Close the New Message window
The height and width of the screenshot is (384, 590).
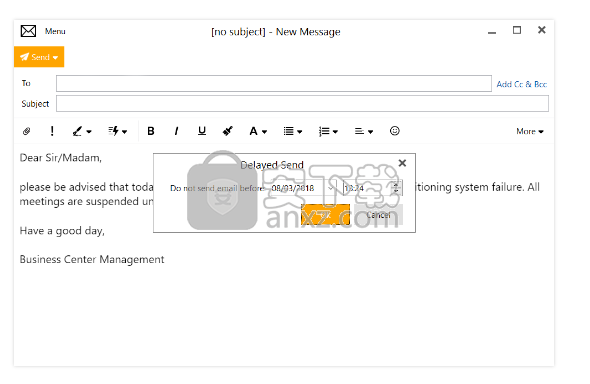(541, 30)
